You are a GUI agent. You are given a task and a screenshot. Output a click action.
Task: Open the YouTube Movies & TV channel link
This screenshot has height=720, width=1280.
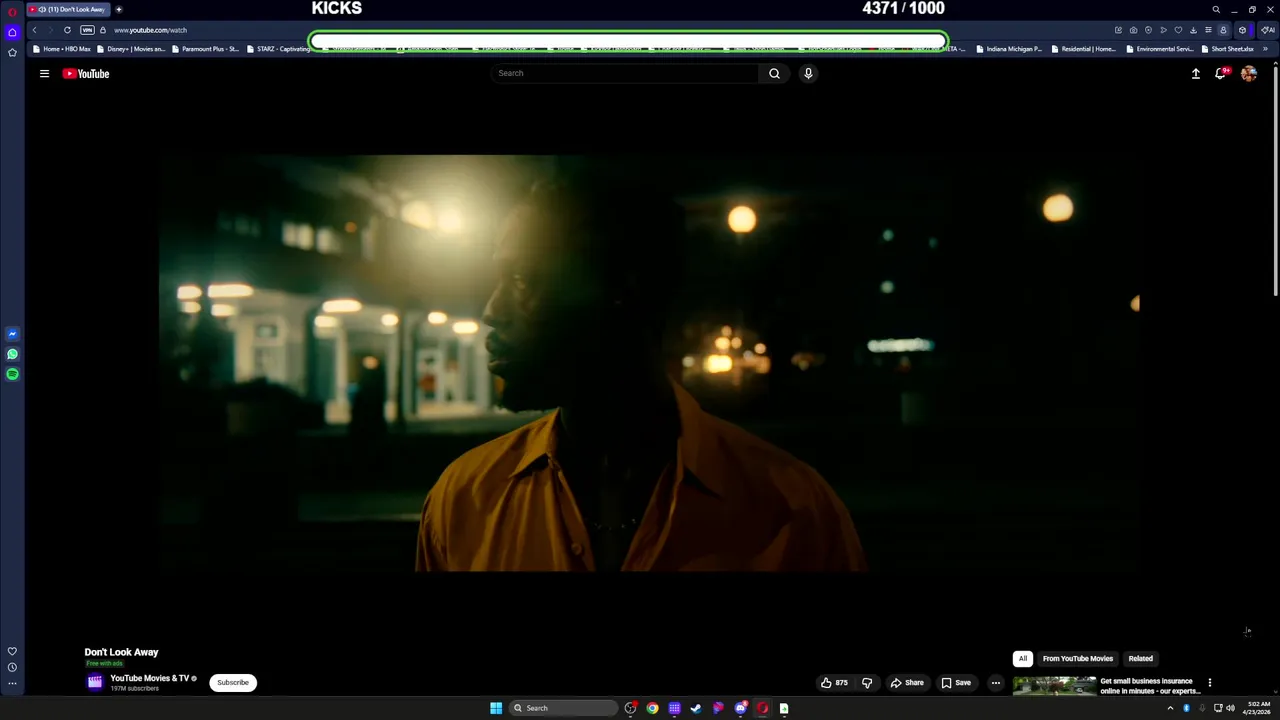(x=150, y=678)
